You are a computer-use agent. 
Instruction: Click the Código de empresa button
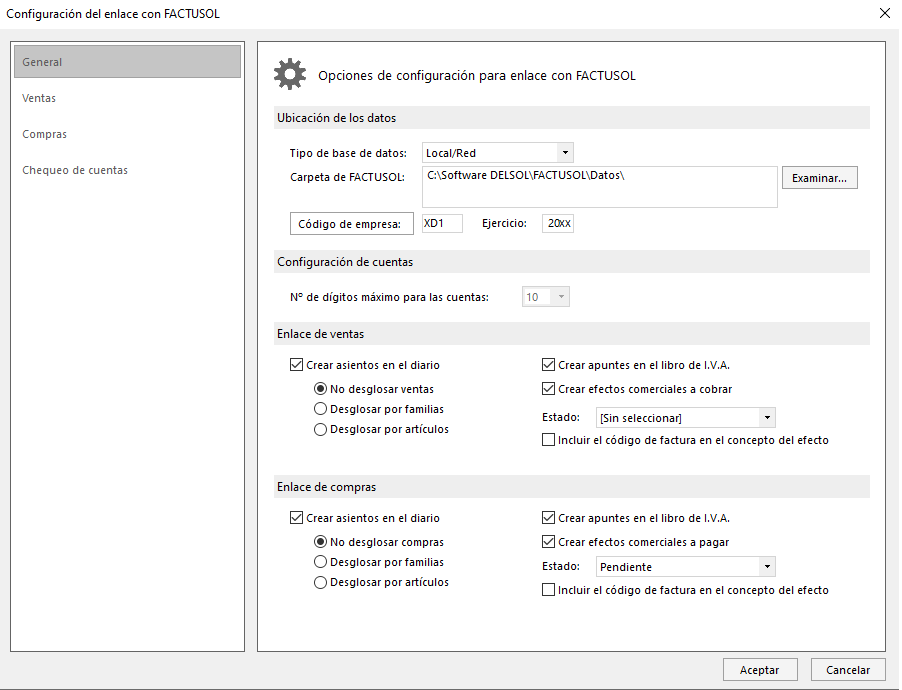[351, 224]
